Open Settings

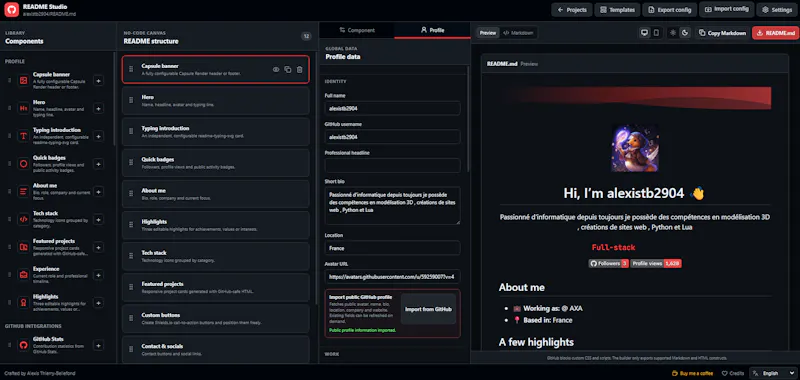click(x=777, y=10)
